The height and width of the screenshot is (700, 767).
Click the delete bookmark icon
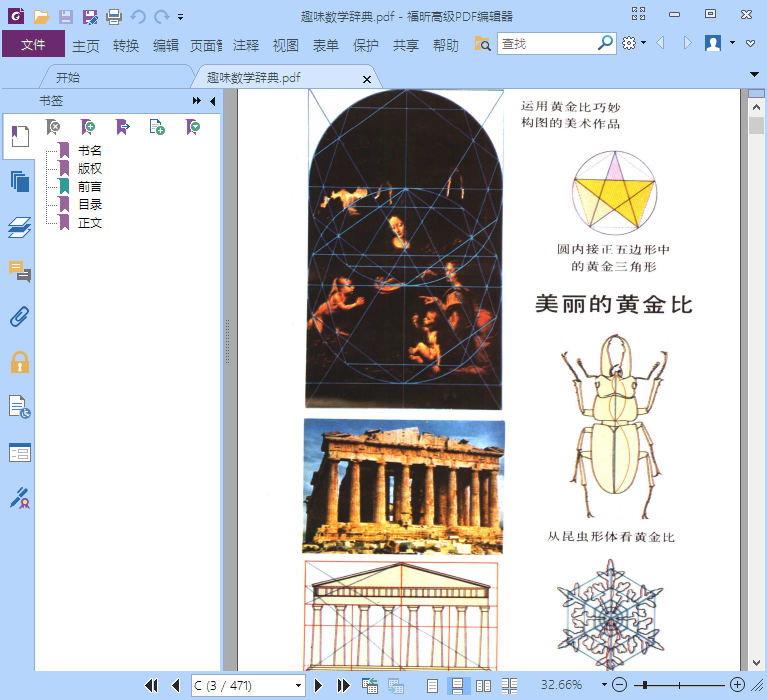click(53, 127)
